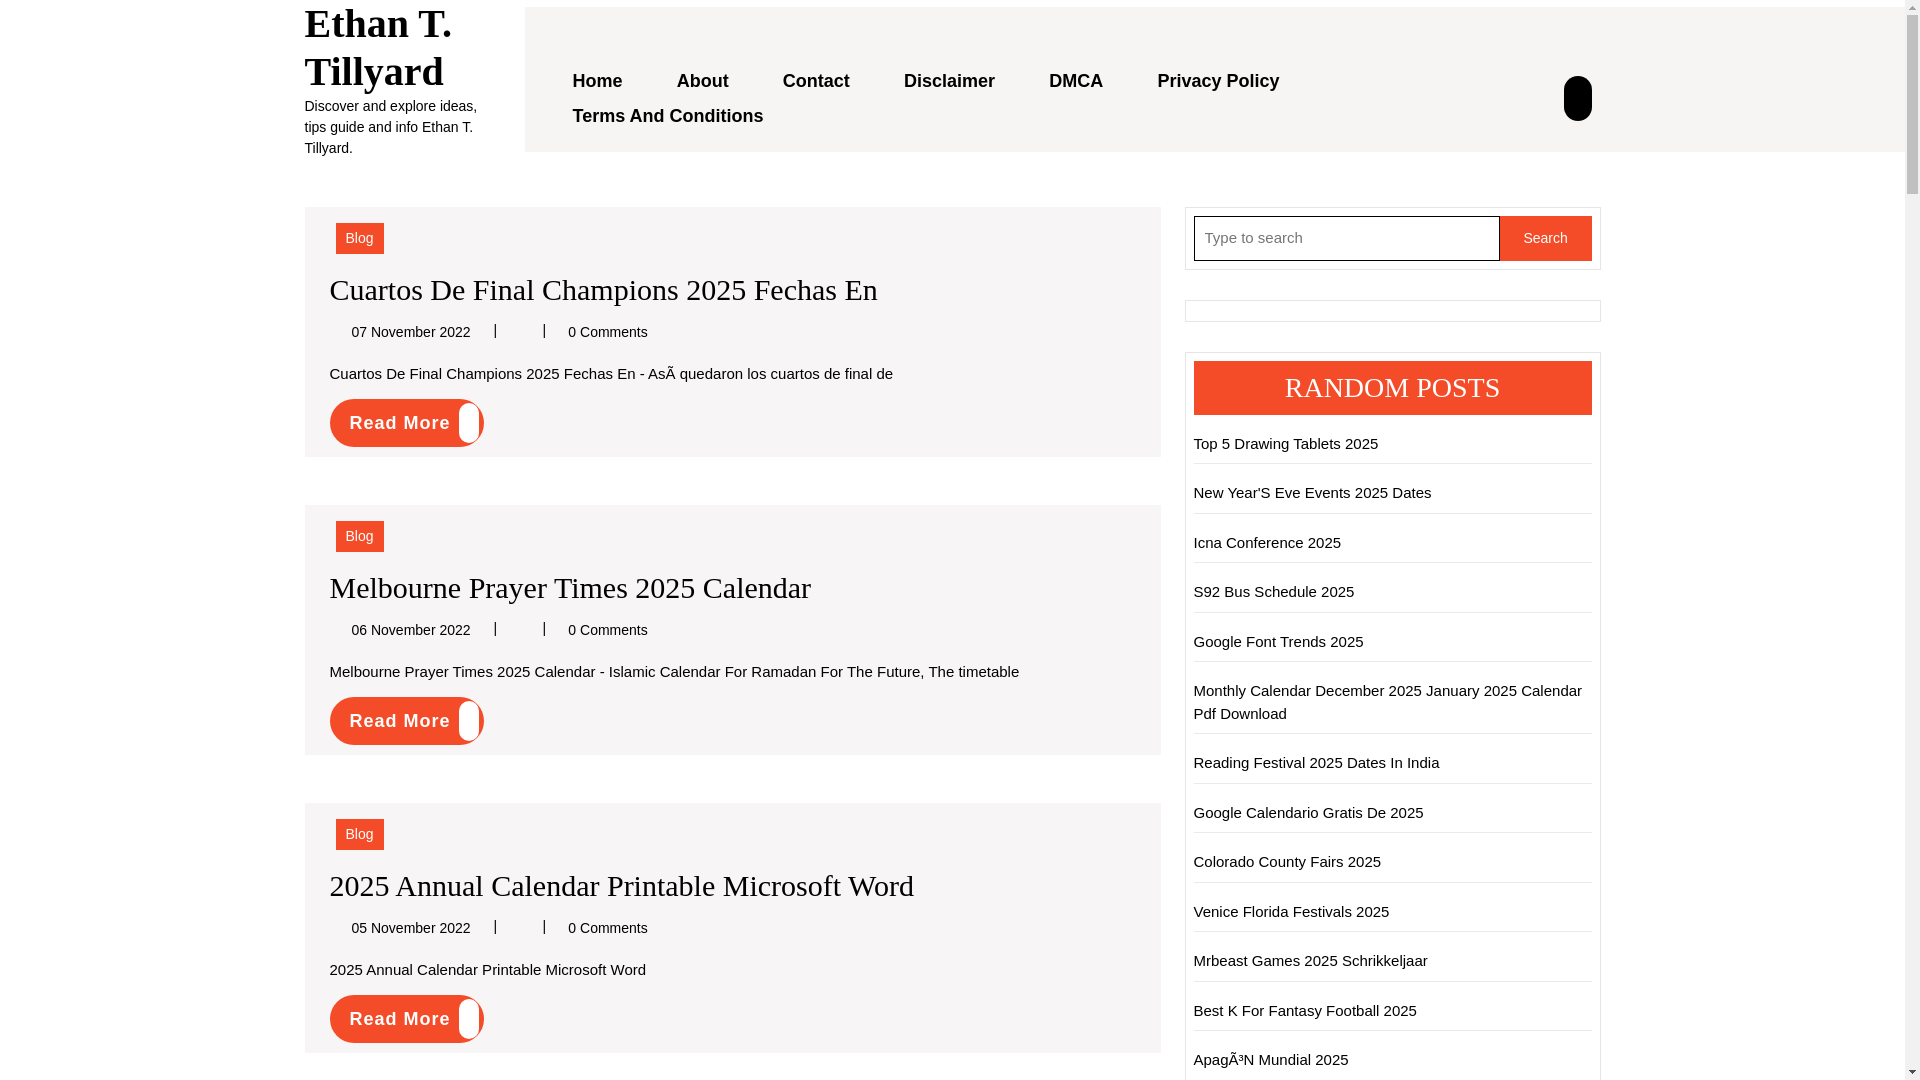
Task: Read more of Cuartos De Final Champions post
Action: pyautogui.click(x=406, y=423)
